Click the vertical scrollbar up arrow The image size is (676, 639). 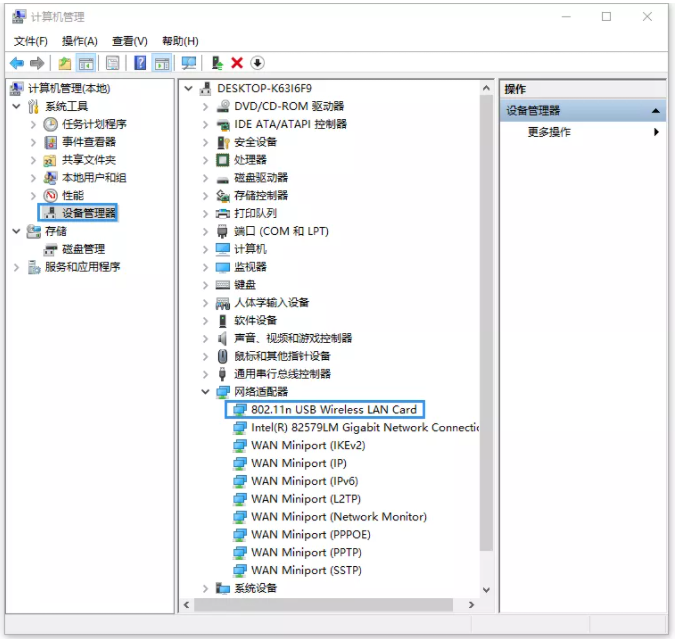486,88
